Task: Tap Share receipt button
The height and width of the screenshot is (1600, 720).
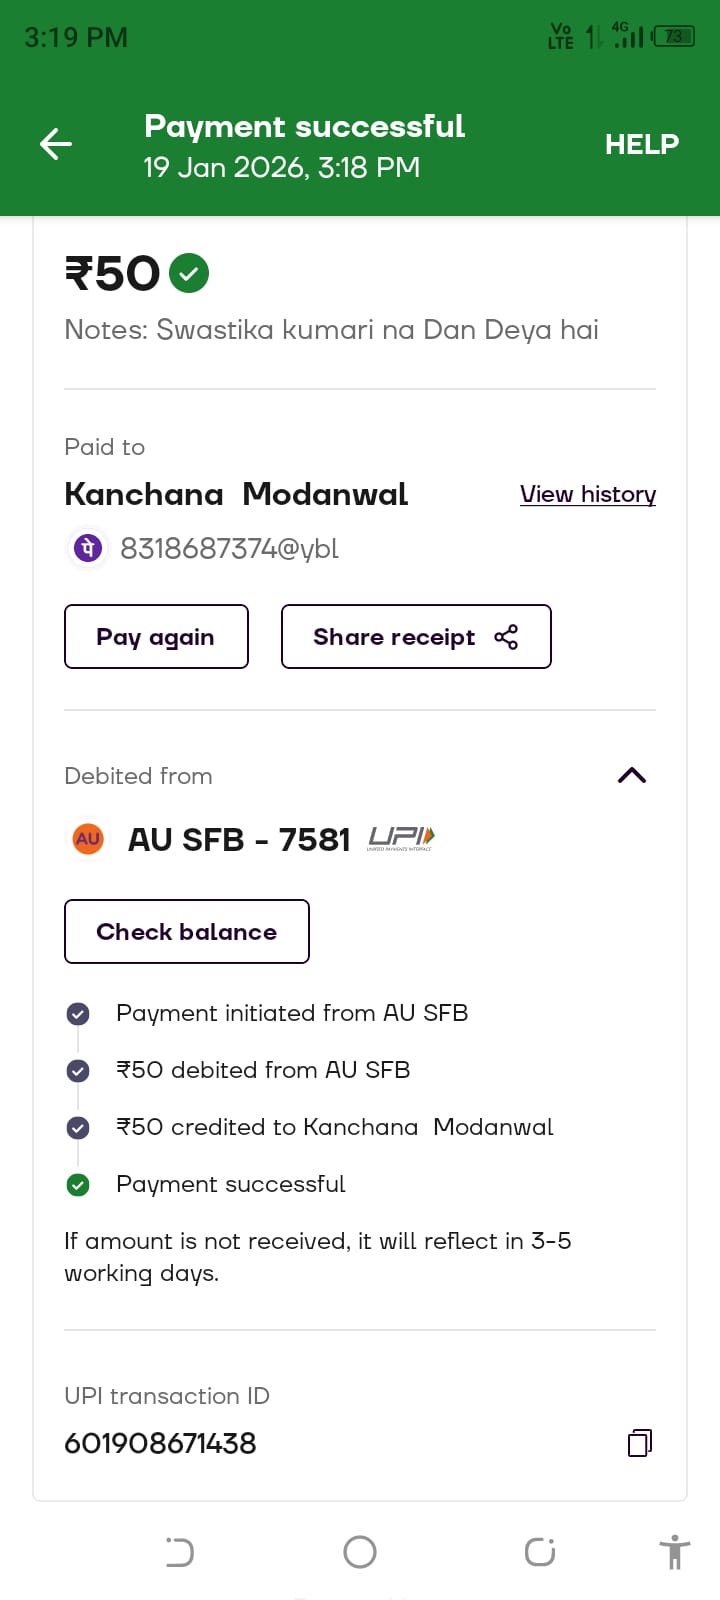Action: pos(416,637)
